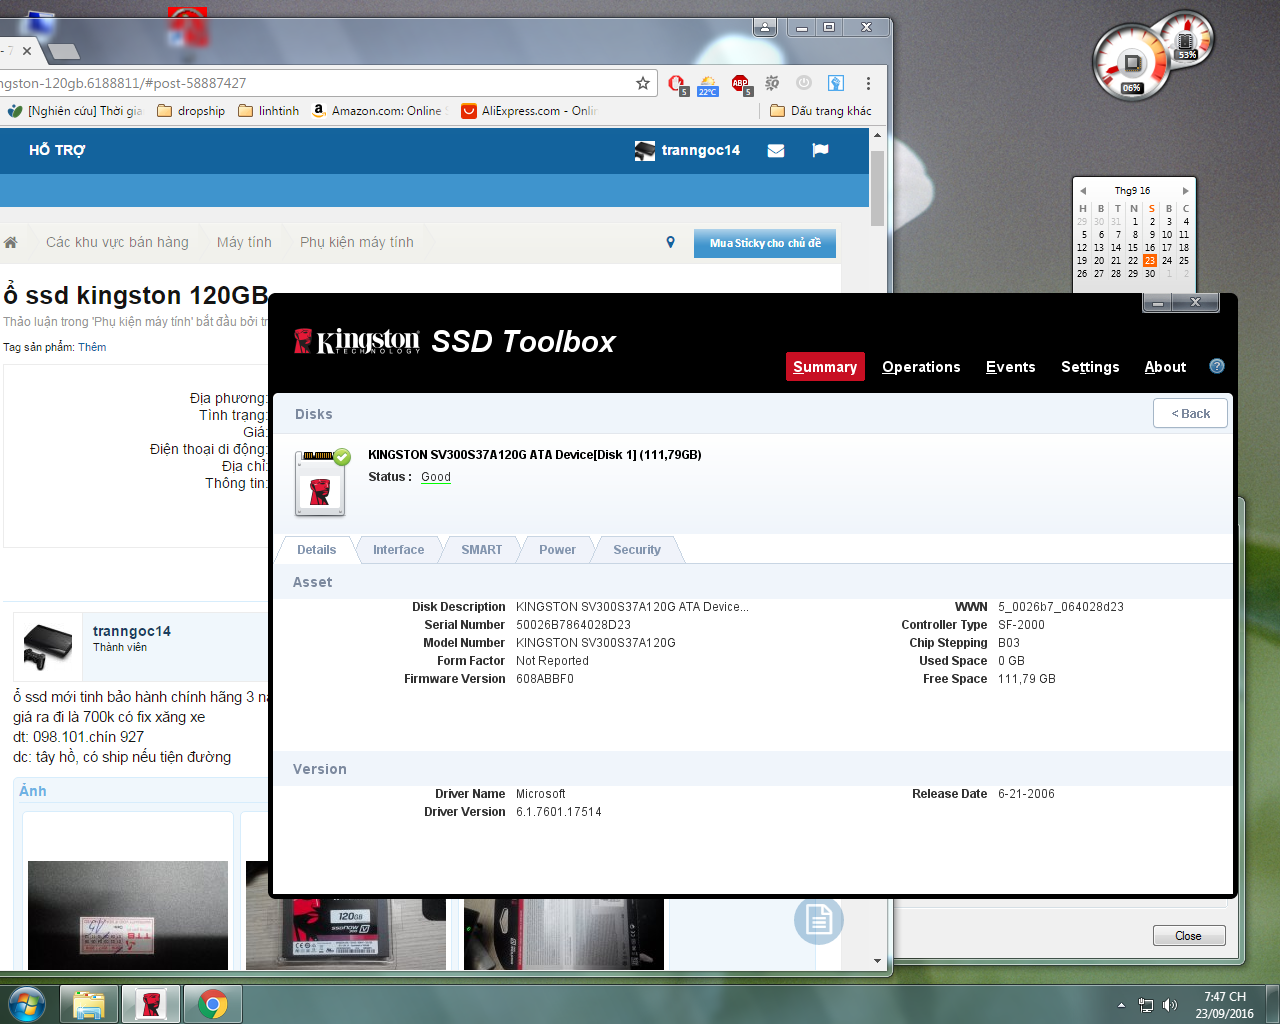1280x1024 pixels.
Task: Go to Các khu vực bán hàng breadcrumb
Action: (117, 242)
